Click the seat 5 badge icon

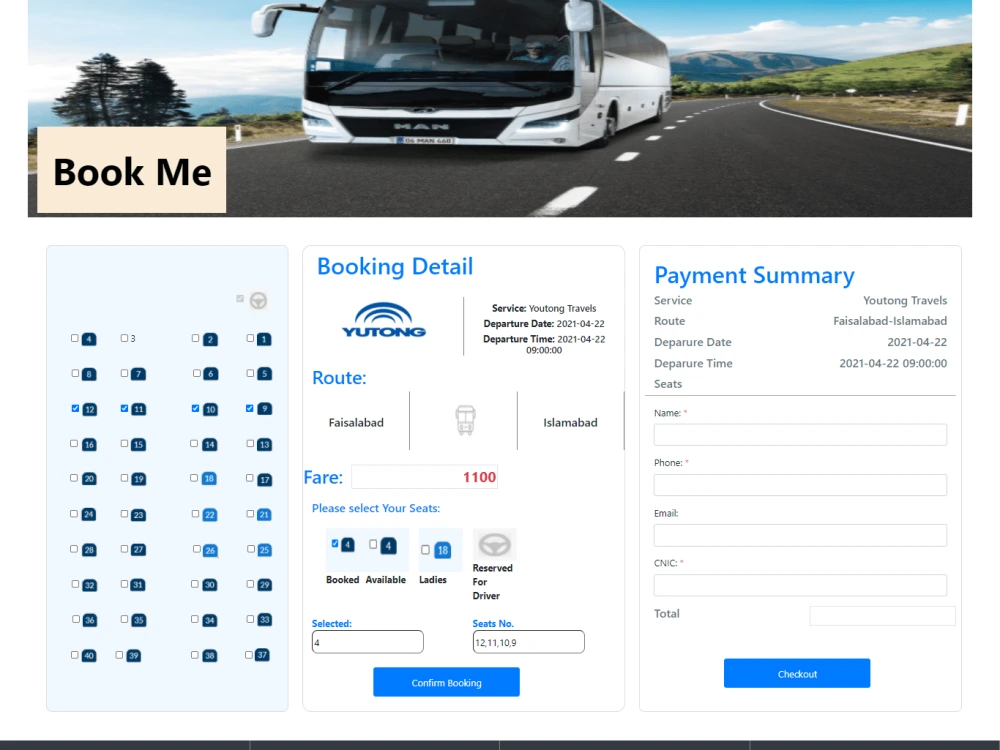265,374
